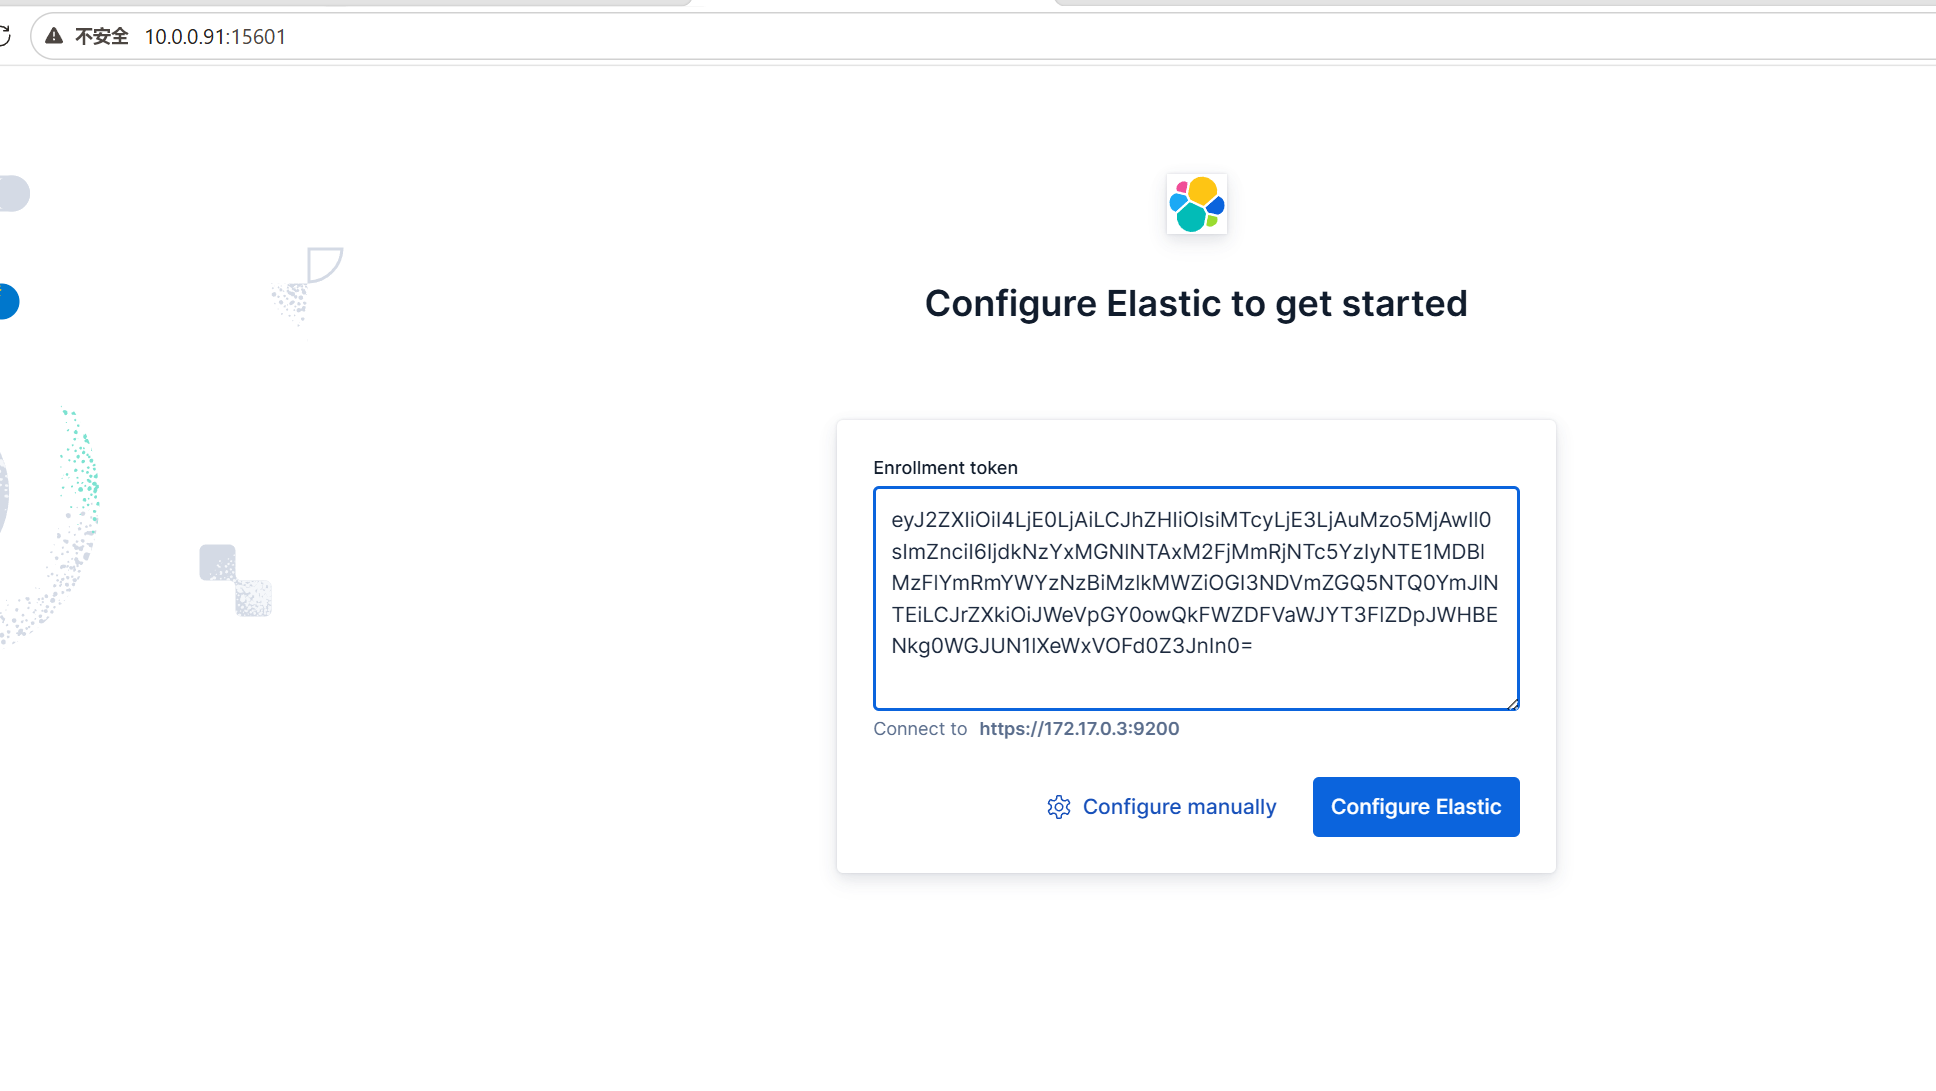
Task: Click the https://172.17.0.3:9200 connection address
Action: point(1079,729)
